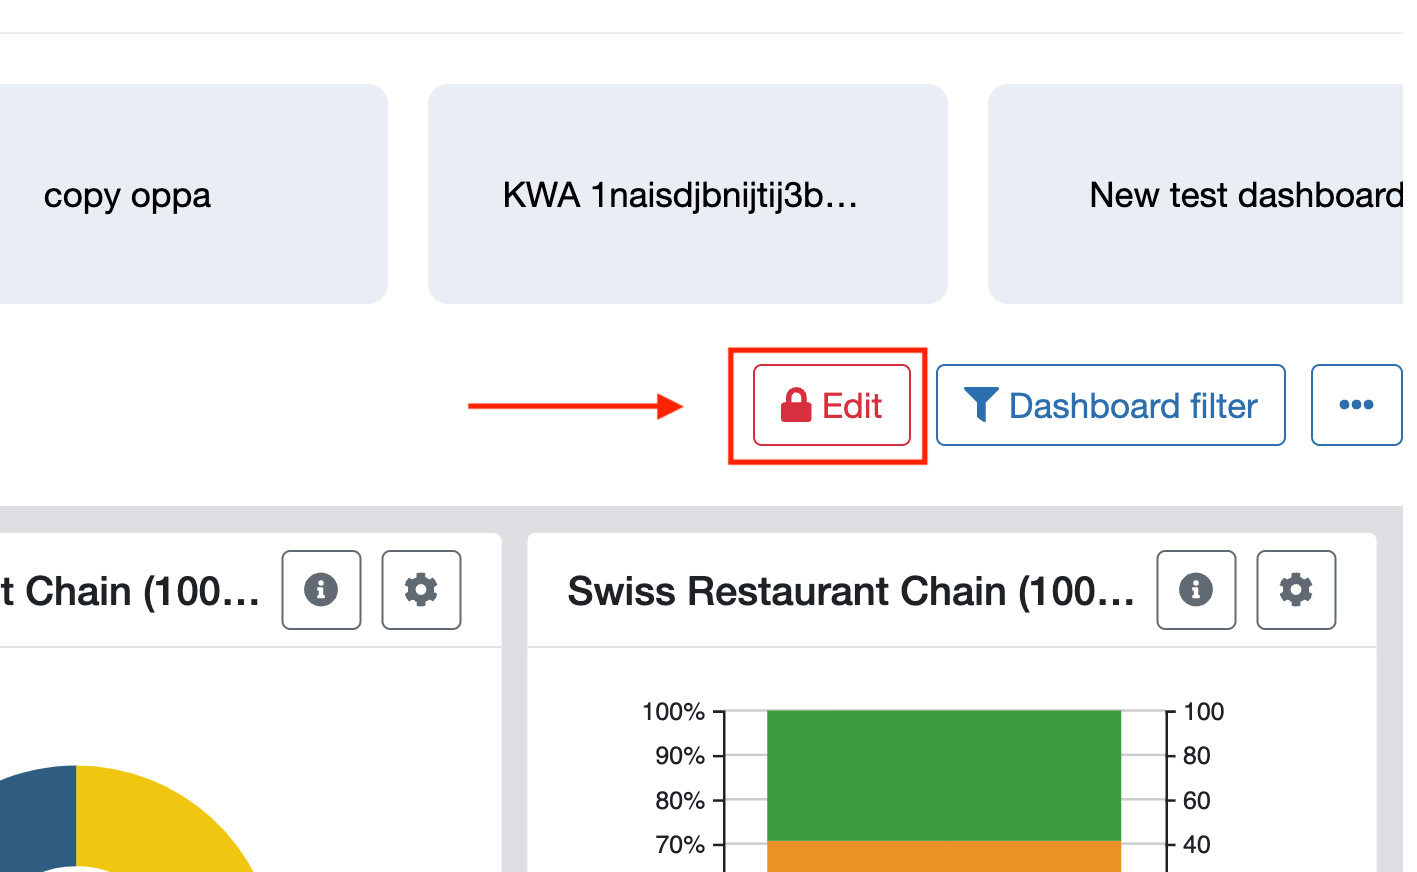Screen dimensions: 1417x872
Task: Open the Dashboard filter
Action: [1110, 405]
